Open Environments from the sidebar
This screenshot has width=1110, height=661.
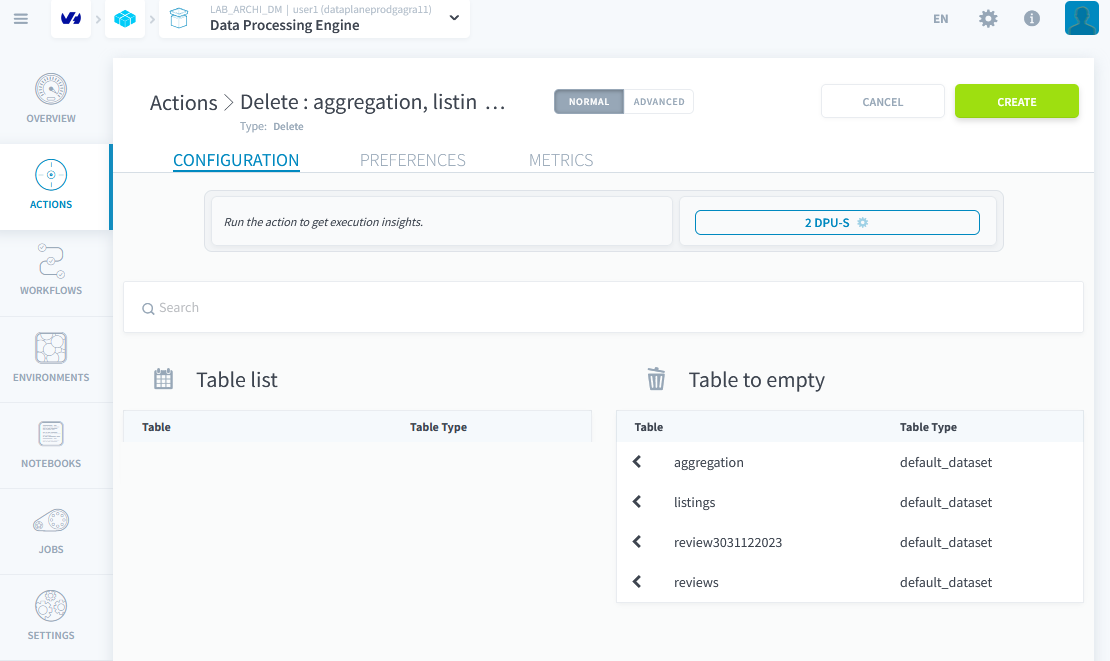[51, 358]
